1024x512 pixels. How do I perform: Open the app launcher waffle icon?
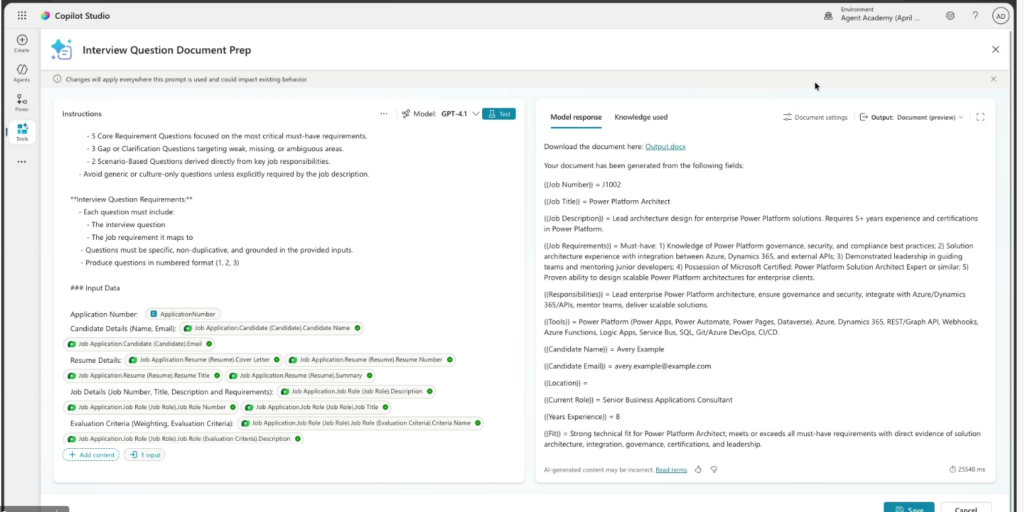(x=22, y=16)
